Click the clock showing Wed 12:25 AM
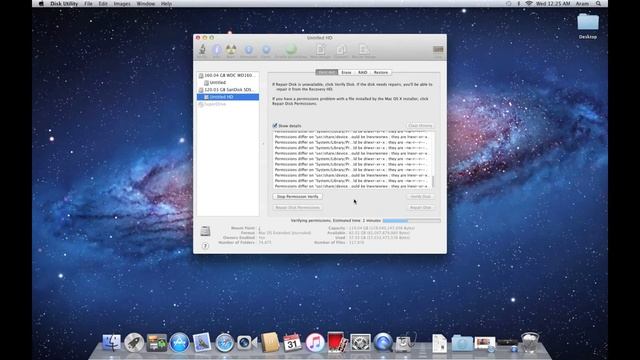 [553, 4]
